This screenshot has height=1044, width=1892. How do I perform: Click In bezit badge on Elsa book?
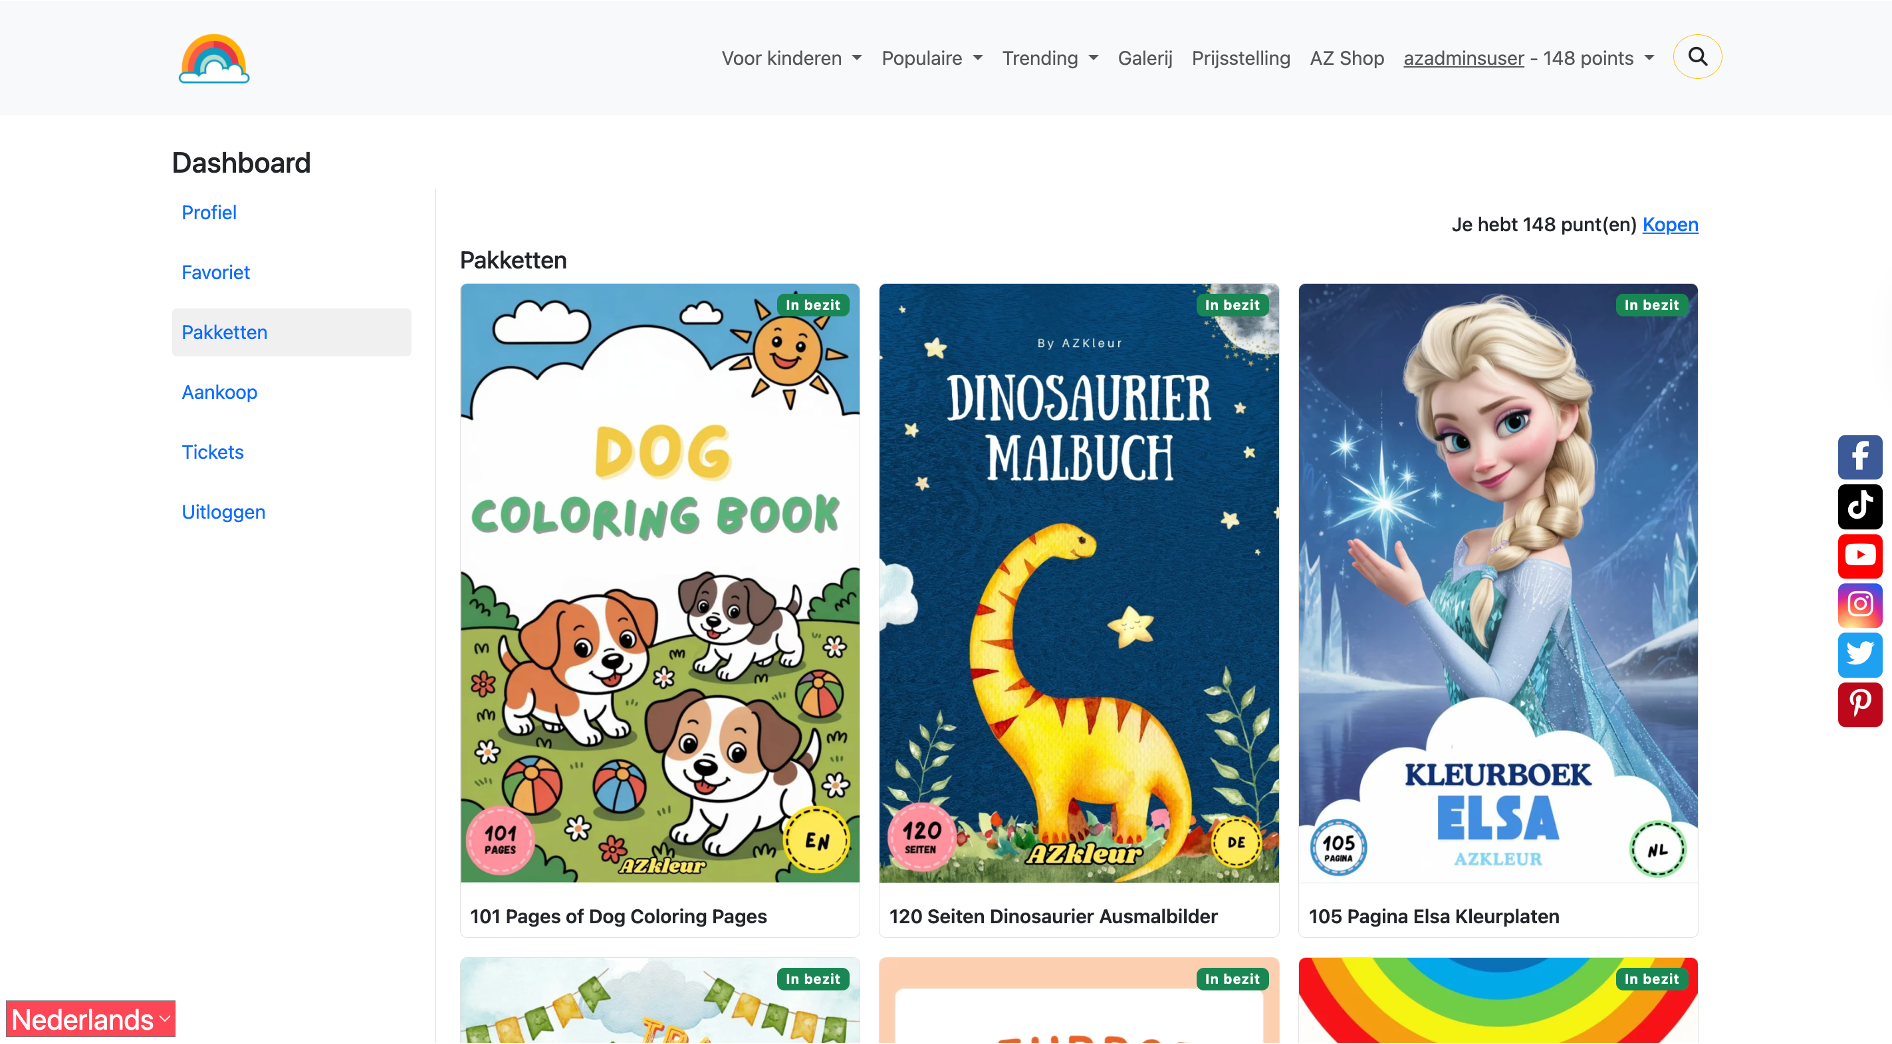point(1651,305)
